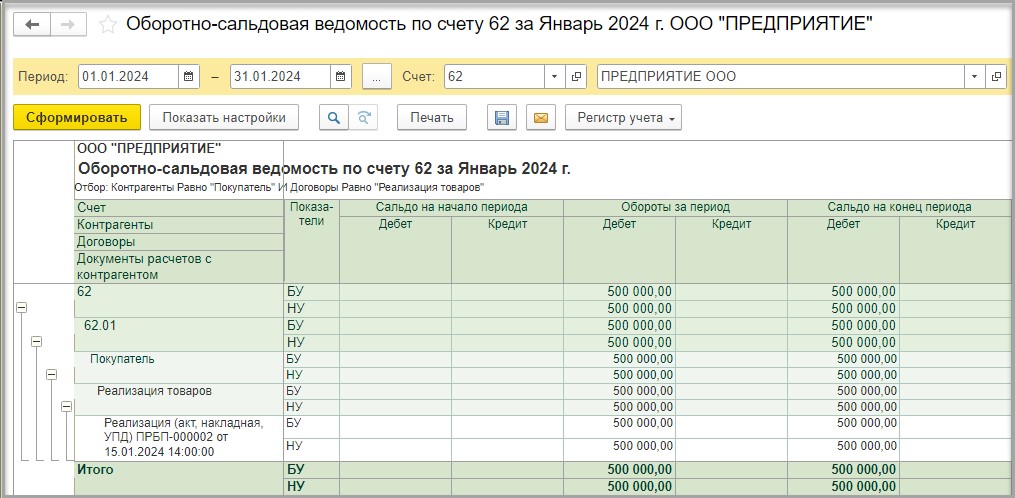Open the Регистр учета menu
Viewport: 1015px width, 498px height.
click(x=623, y=118)
